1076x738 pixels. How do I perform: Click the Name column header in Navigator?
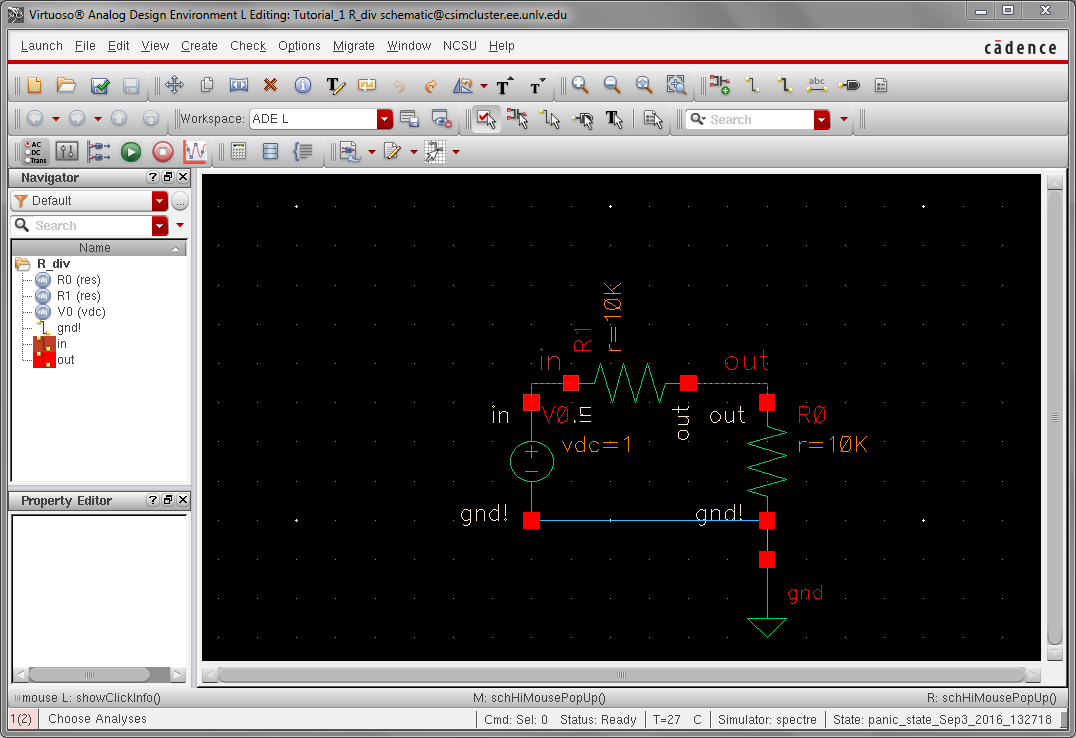click(x=95, y=248)
